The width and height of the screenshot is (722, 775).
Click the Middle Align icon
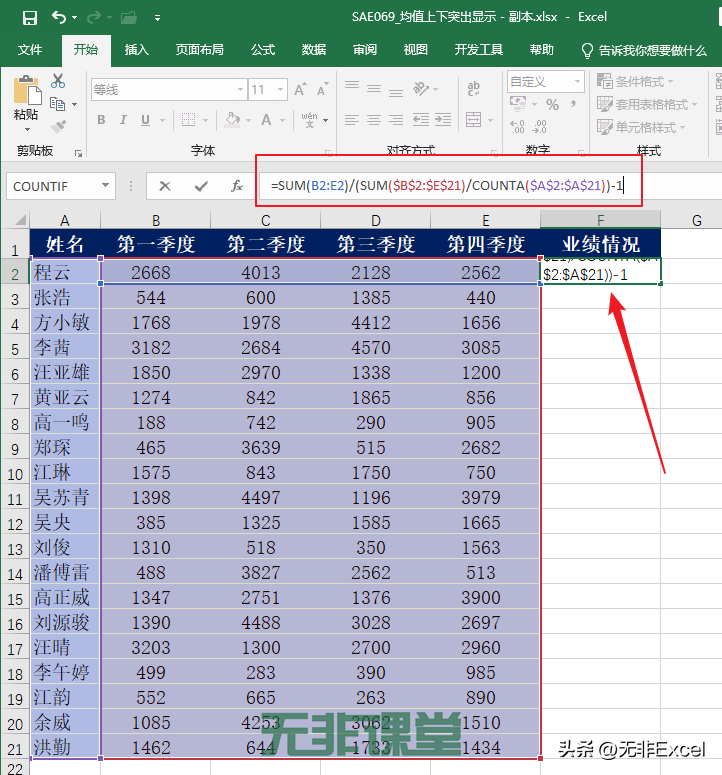(x=374, y=88)
